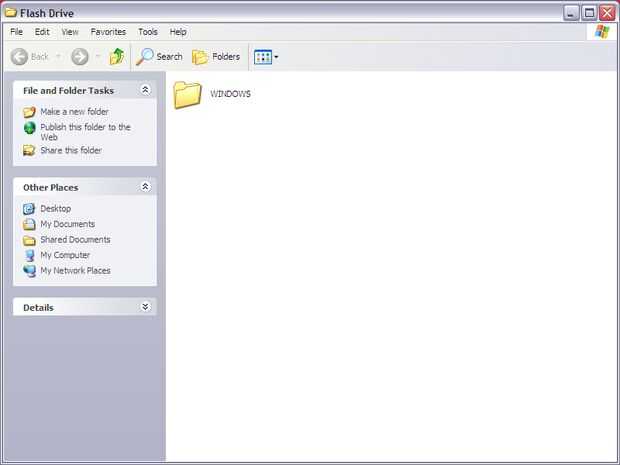Click the Windows flag logo

(602, 32)
